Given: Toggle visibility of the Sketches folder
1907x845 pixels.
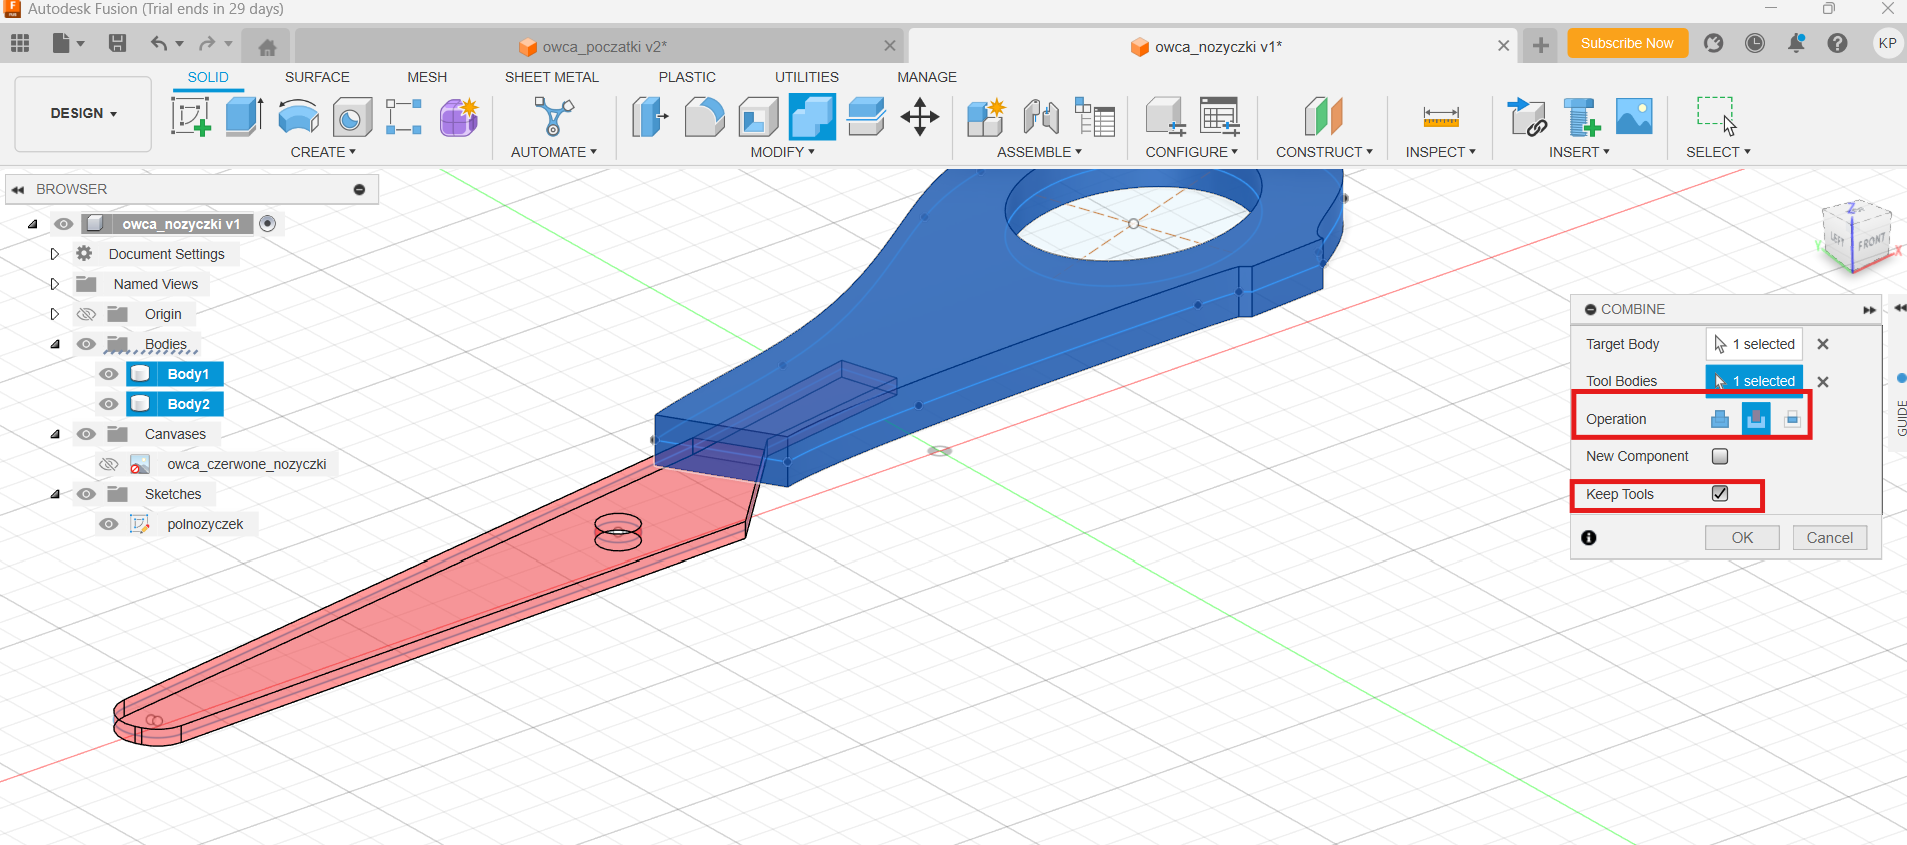Looking at the screenshot, I should coord(86,494).
